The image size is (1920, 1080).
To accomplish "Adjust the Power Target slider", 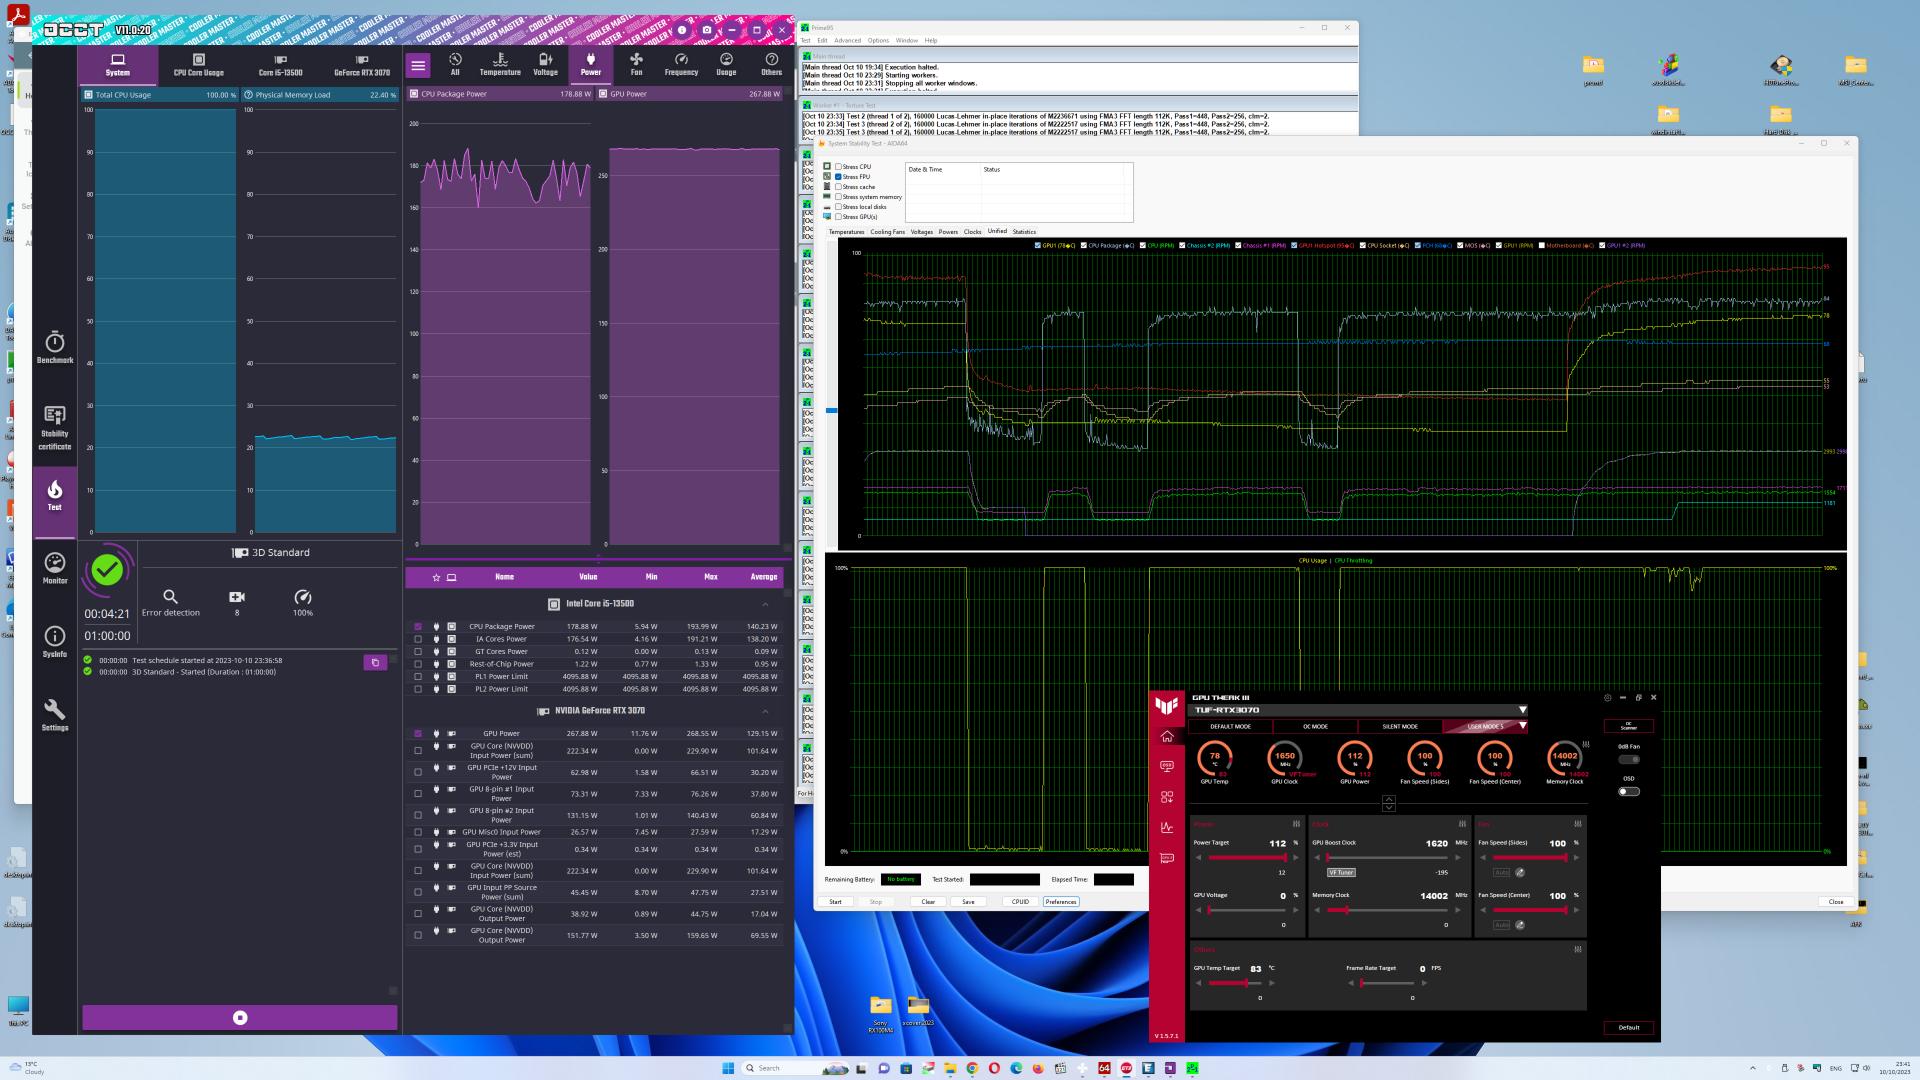I will pos(1285,858).
